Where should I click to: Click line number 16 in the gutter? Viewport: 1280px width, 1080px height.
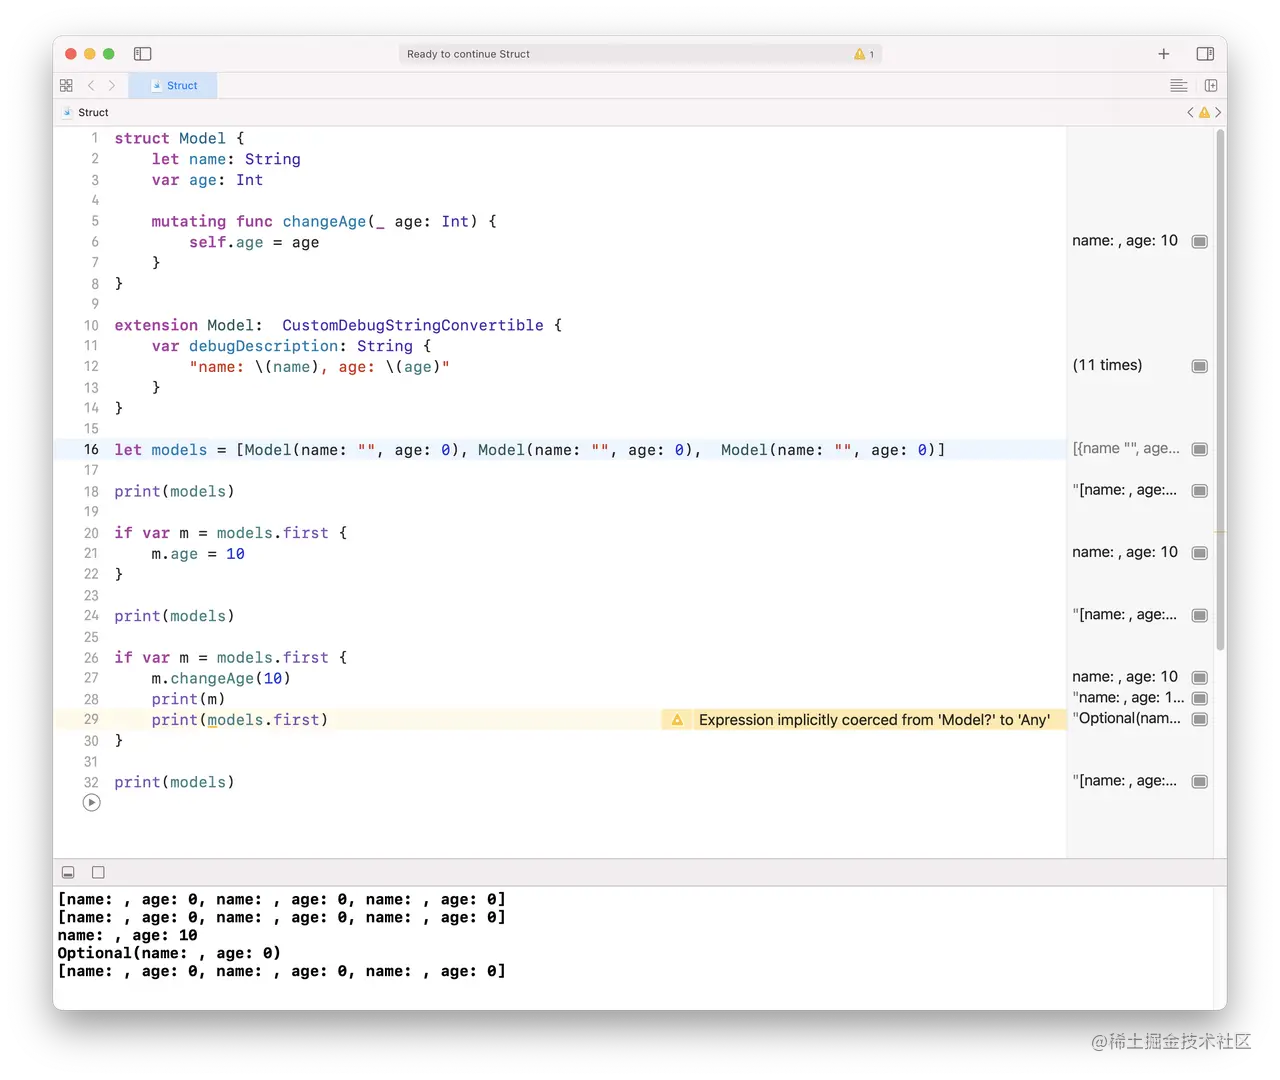pos(91,450)
